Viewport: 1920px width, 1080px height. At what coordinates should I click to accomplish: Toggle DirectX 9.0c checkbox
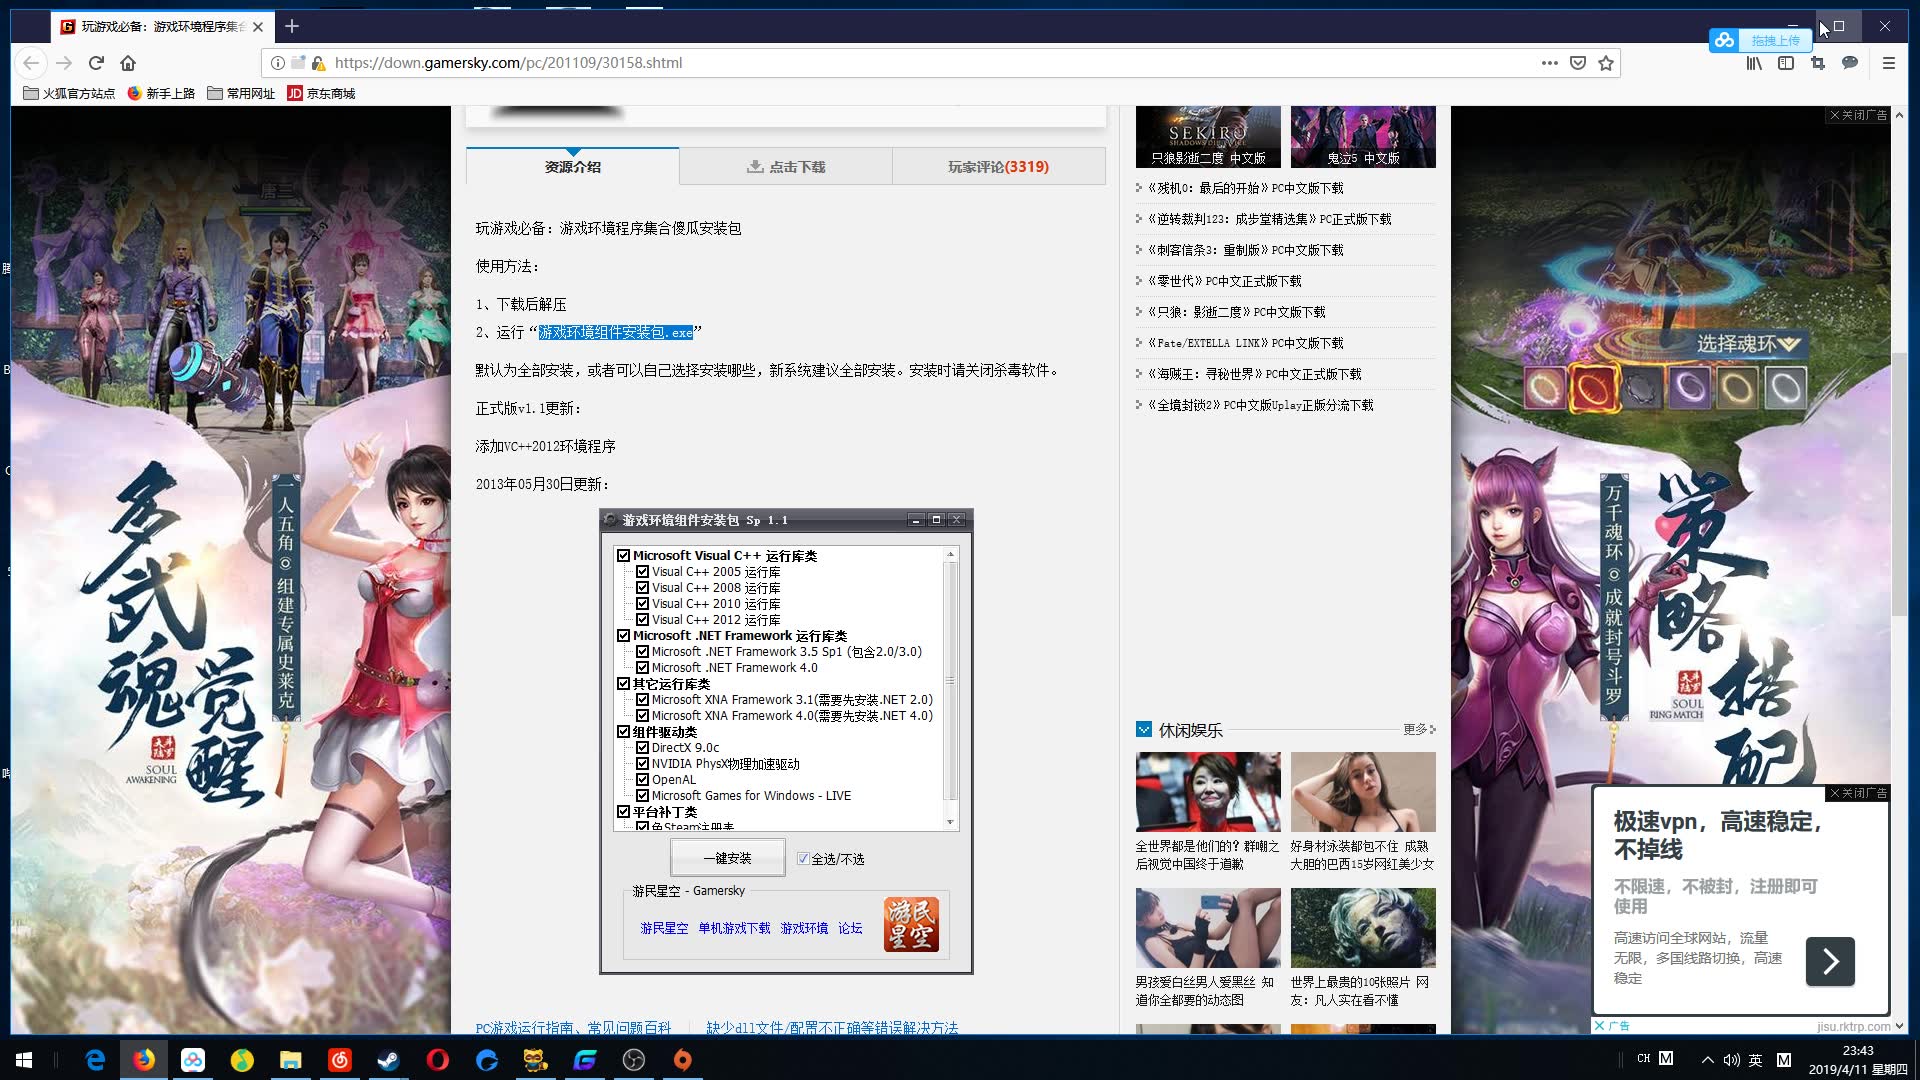[643, 748]
